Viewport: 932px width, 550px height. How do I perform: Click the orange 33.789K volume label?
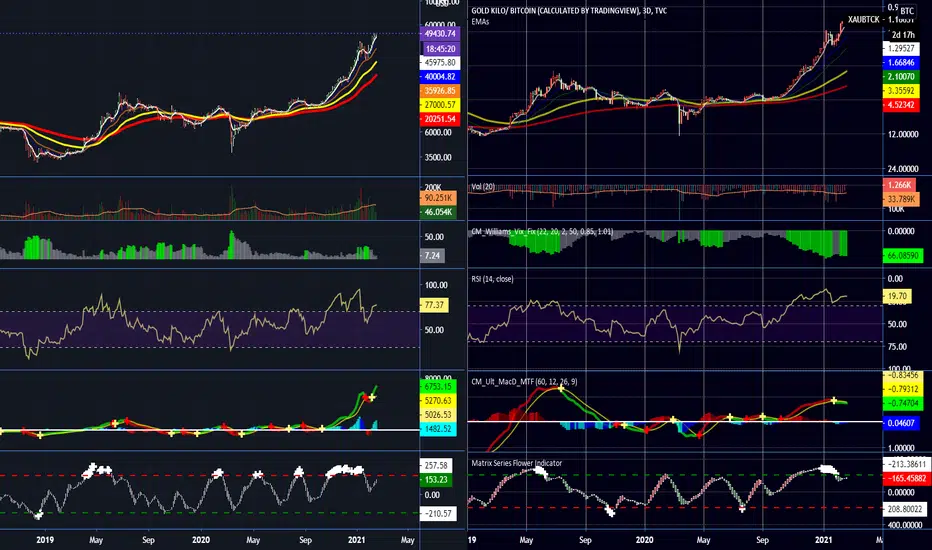(x=901, y=199)
